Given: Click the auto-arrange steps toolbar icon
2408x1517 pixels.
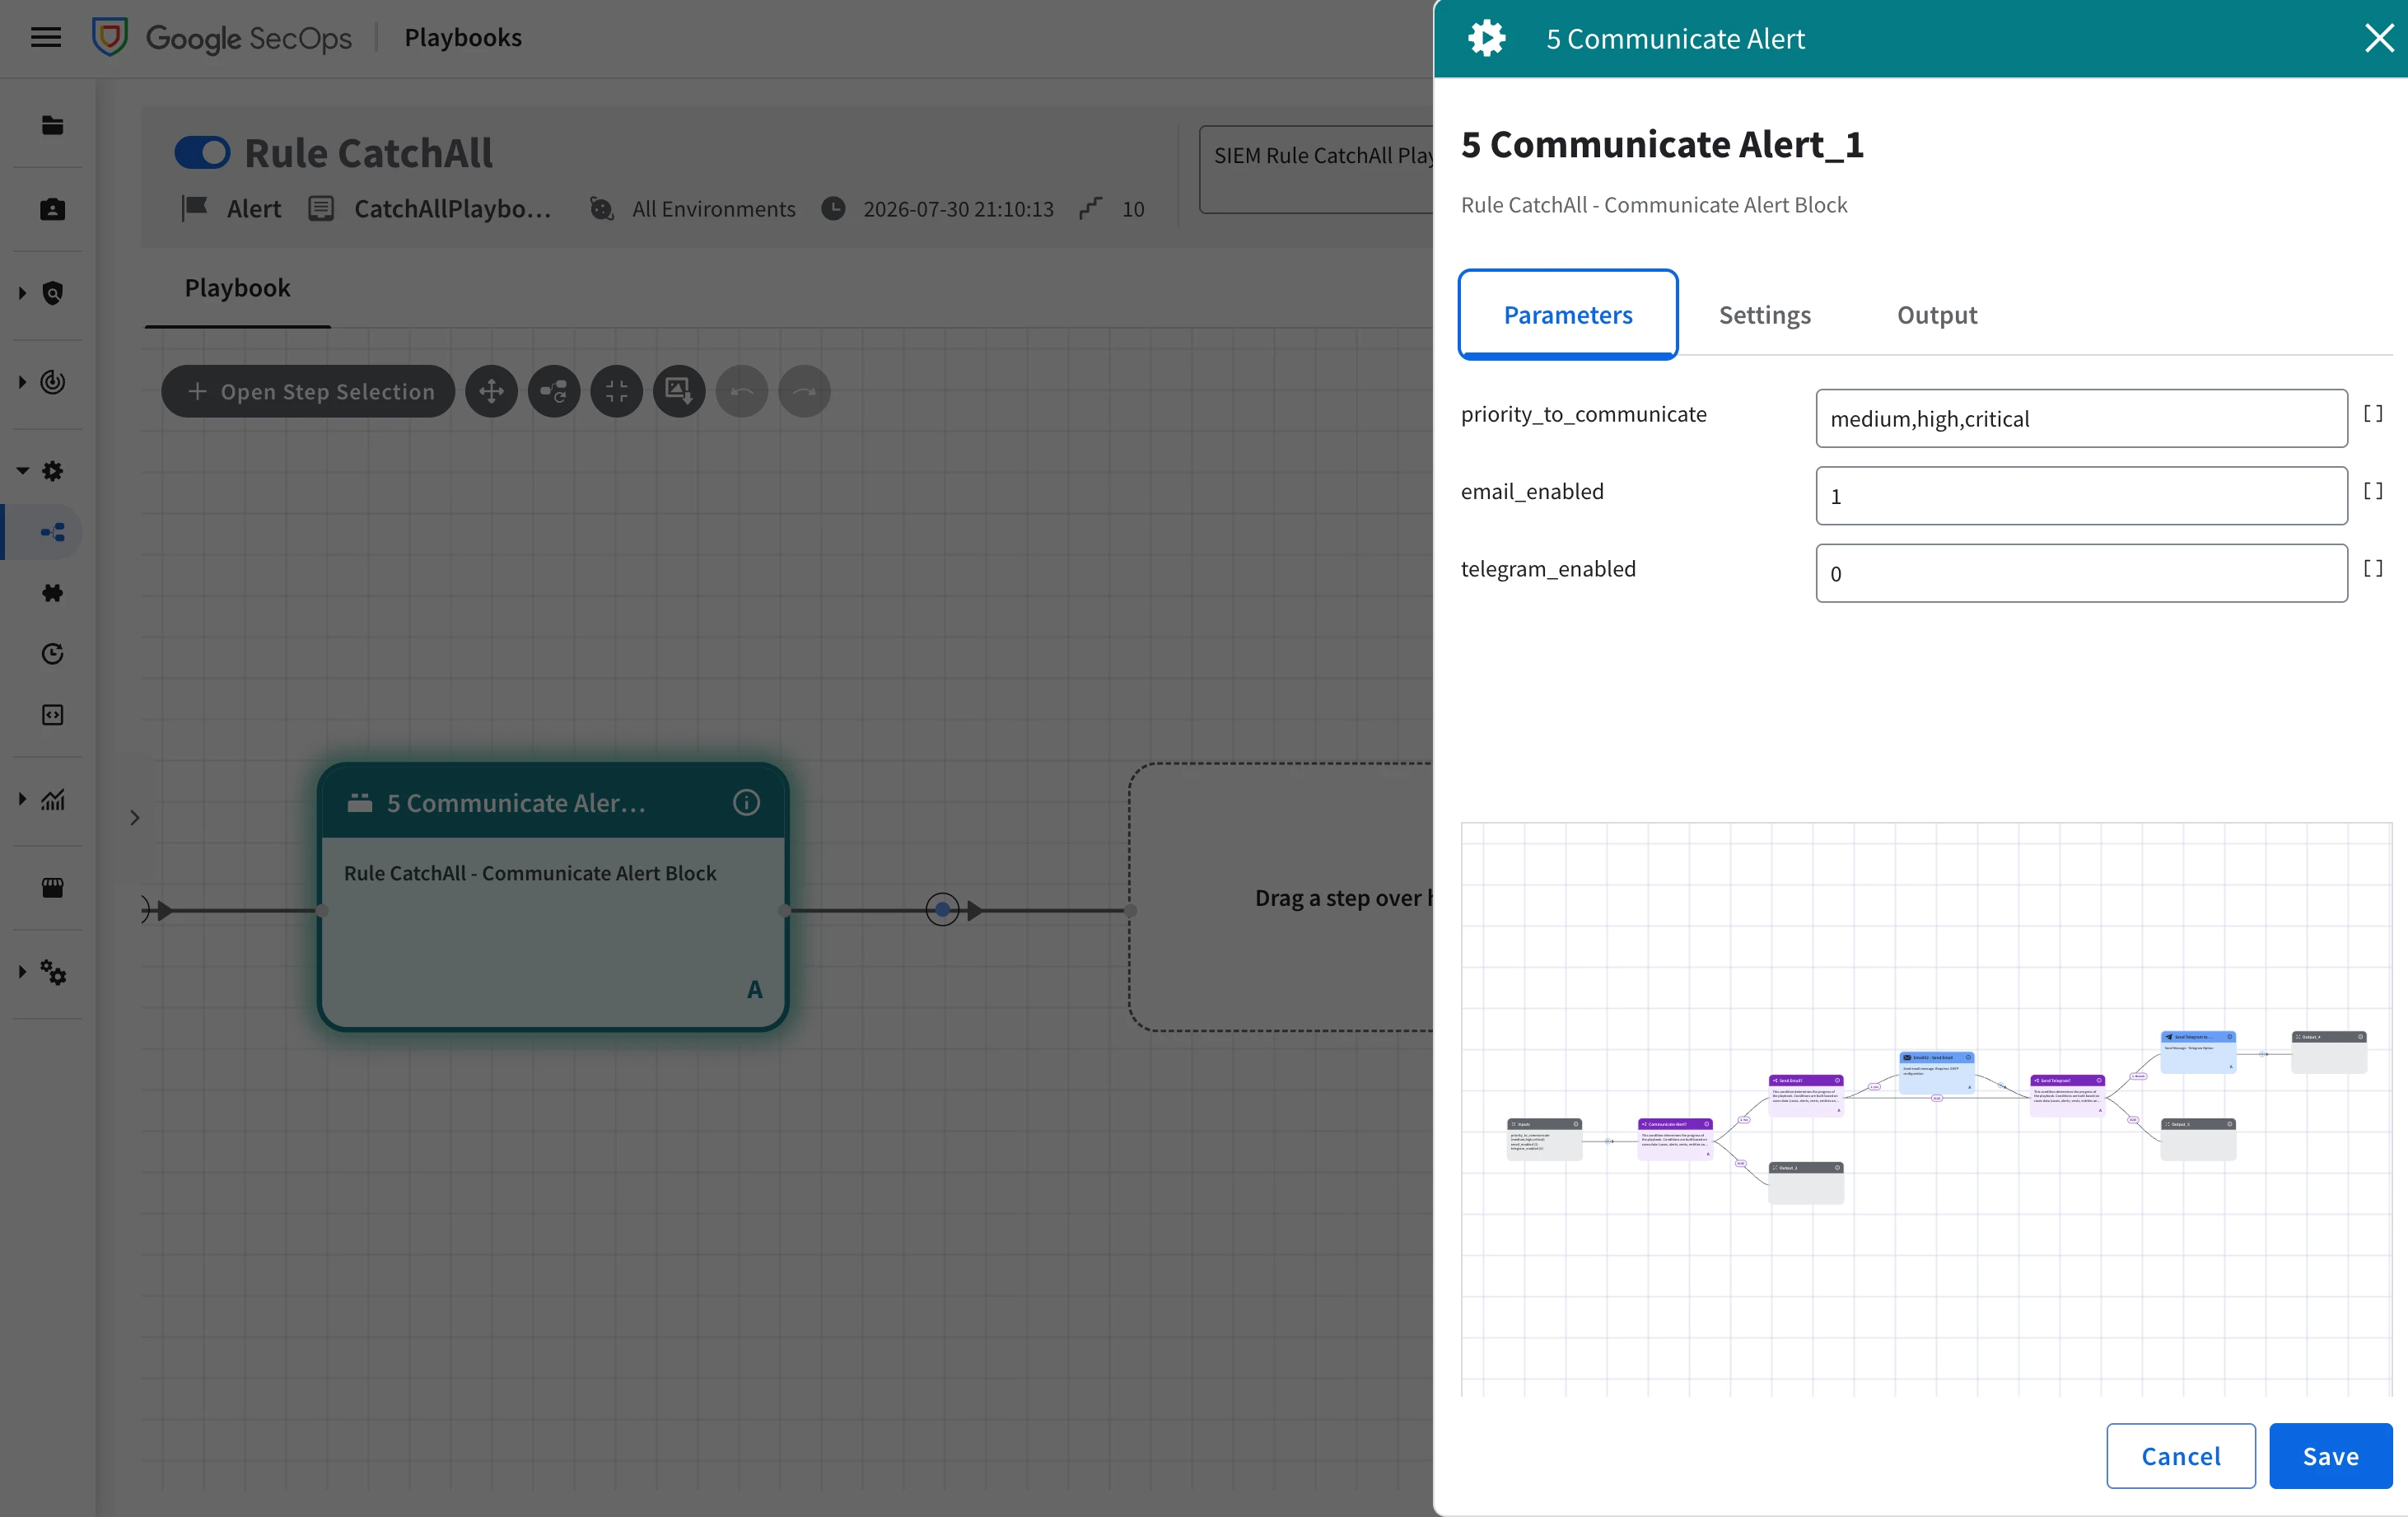Looking at the screenshot, I should (x=554, y=391).
